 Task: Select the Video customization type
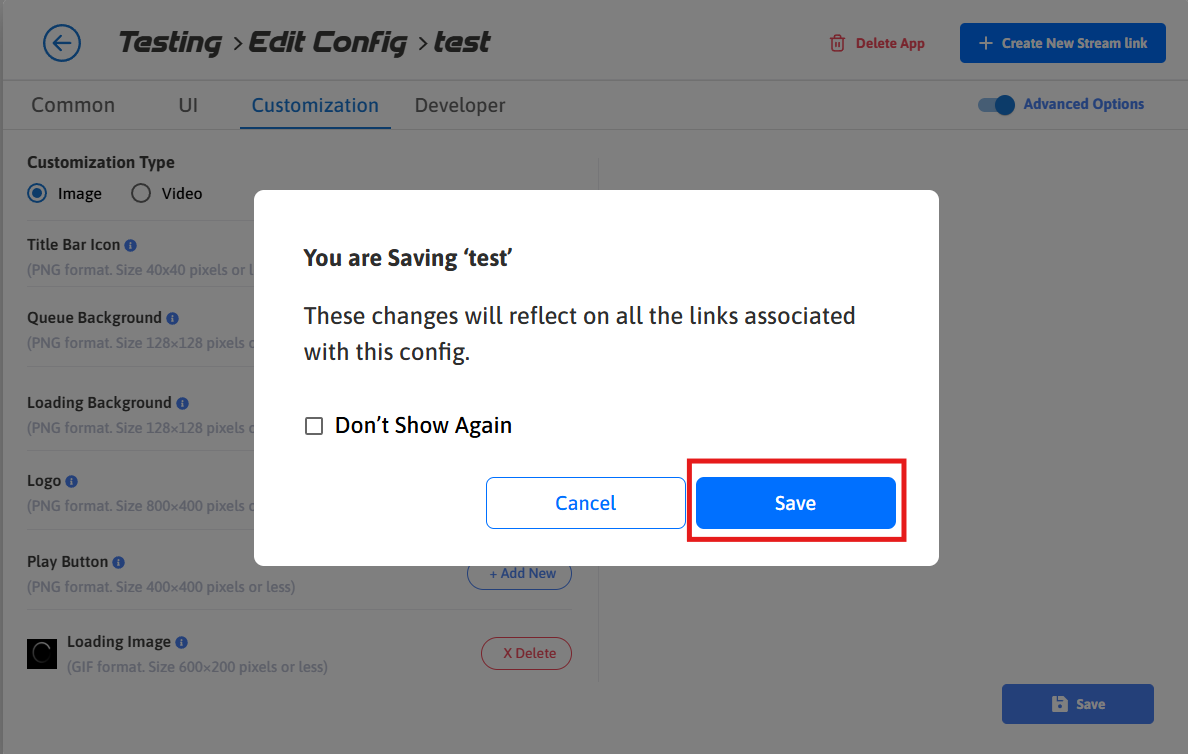point(141,193)
